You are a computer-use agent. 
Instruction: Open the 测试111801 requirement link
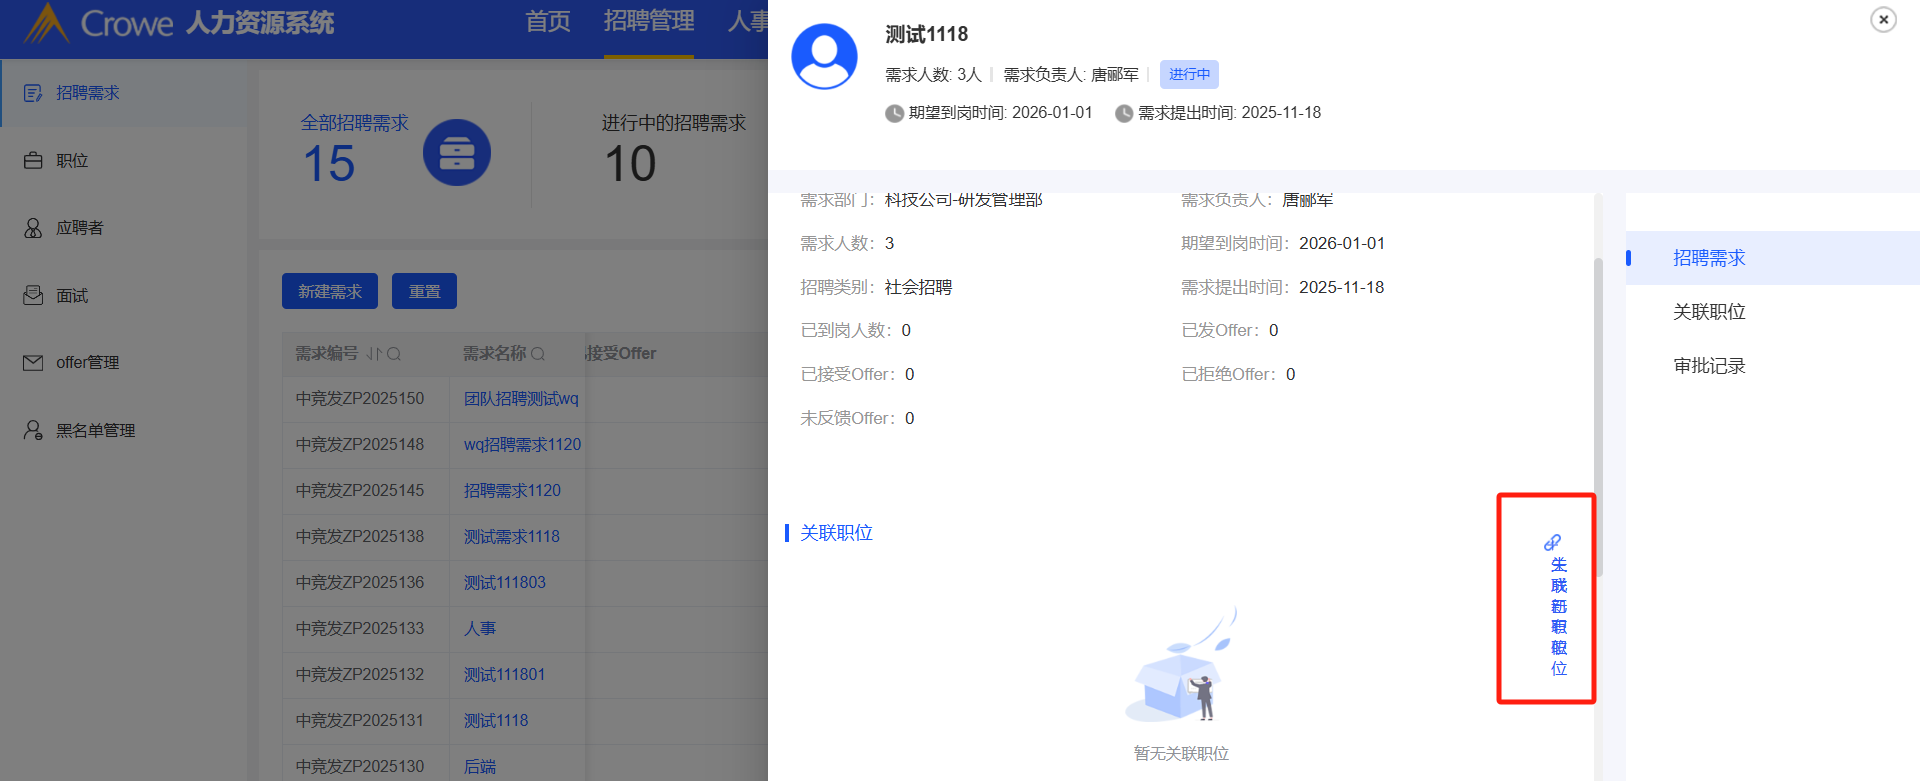pos(505,675)
